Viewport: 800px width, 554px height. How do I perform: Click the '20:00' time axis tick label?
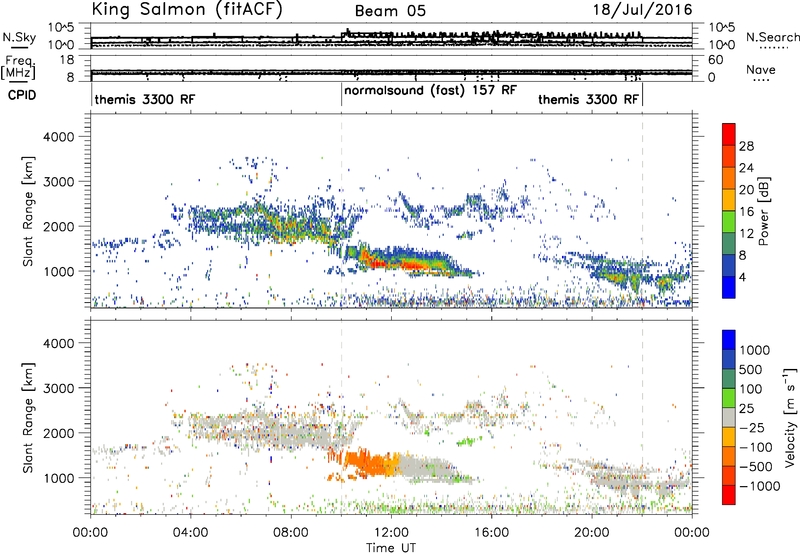(x=591, y=533)
